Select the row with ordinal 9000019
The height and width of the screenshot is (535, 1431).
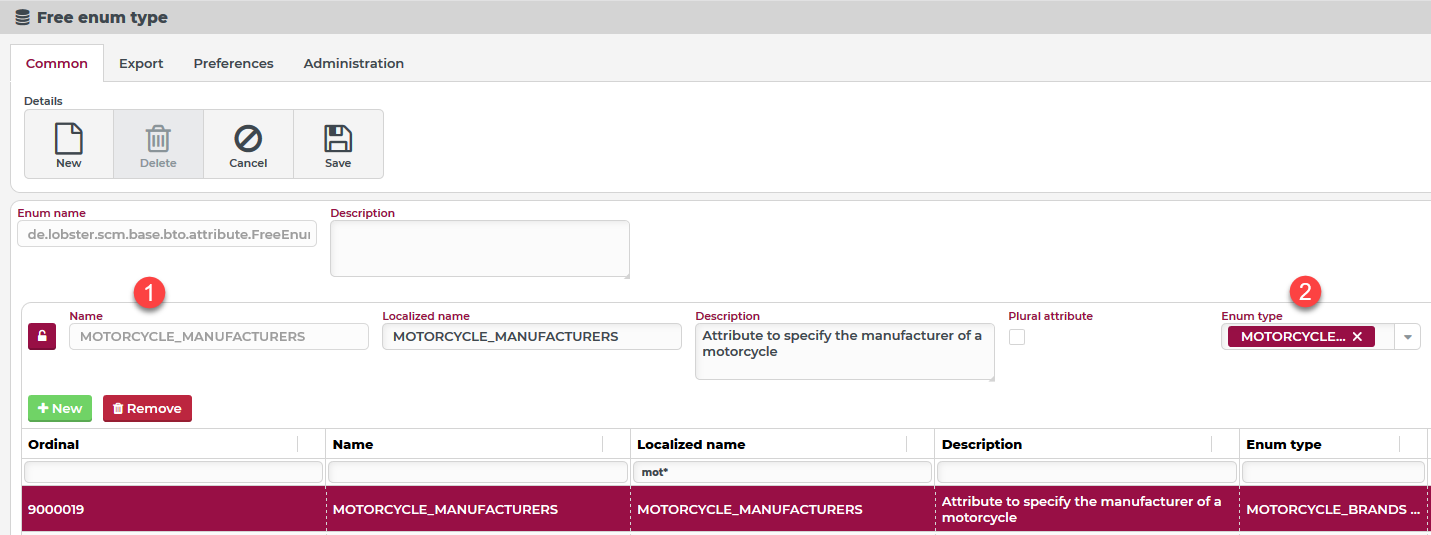[x=173, y=510]
